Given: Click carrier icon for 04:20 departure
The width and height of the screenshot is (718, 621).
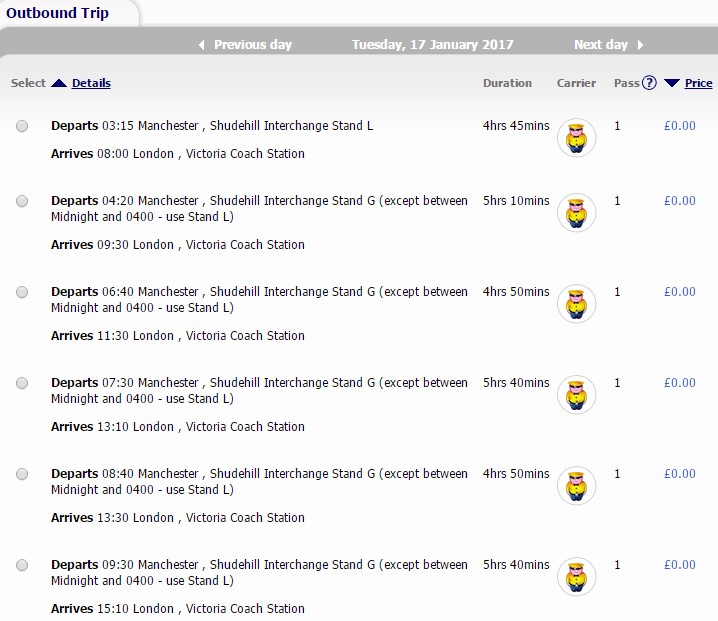Looking at the screenshot, I should [577, 213].
